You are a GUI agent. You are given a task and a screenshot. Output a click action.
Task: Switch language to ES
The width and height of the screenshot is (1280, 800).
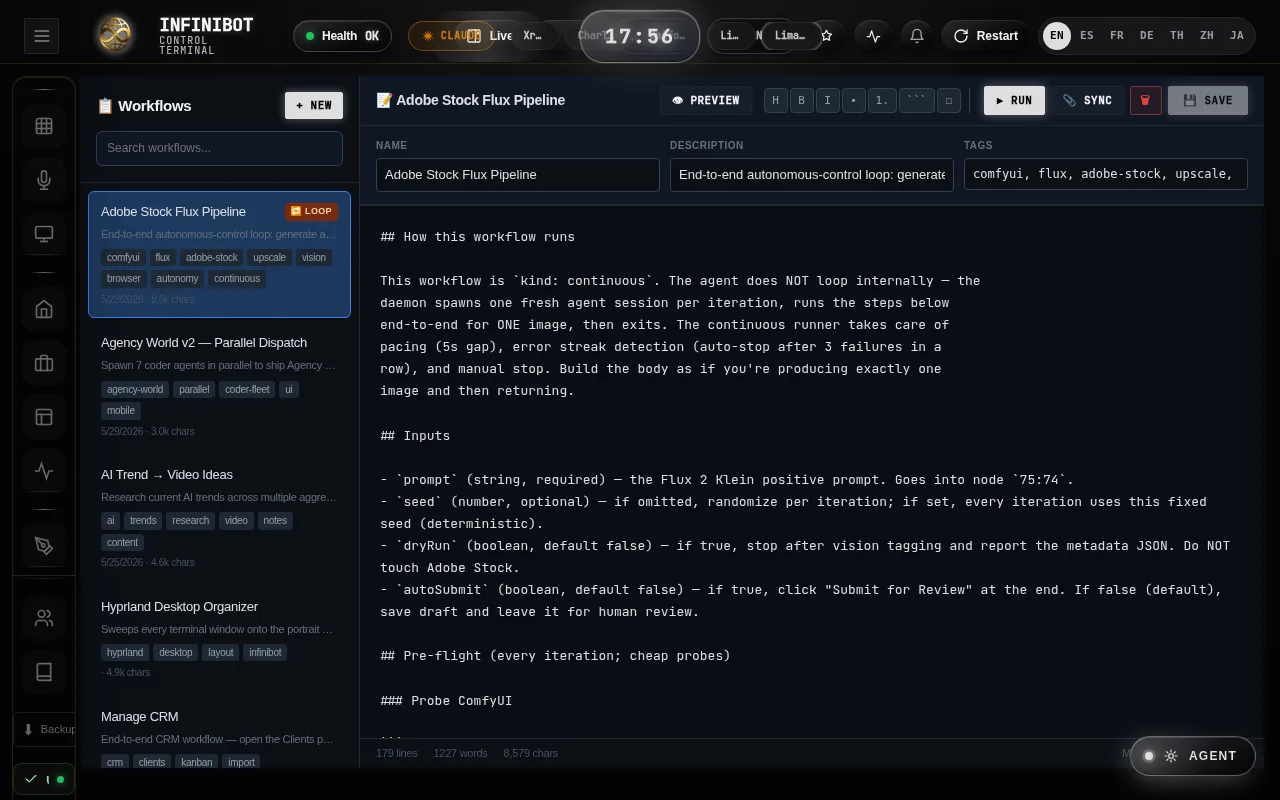(1087, 36)
